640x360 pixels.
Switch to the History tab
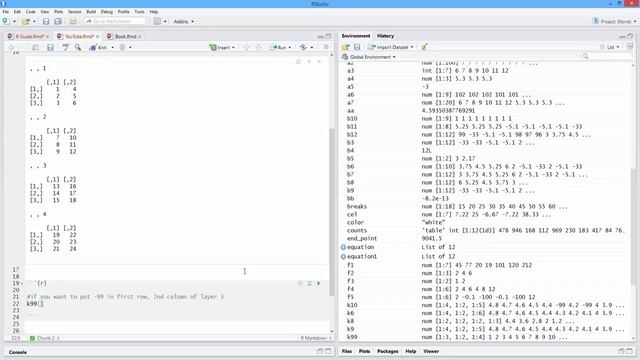coord(385,36)
